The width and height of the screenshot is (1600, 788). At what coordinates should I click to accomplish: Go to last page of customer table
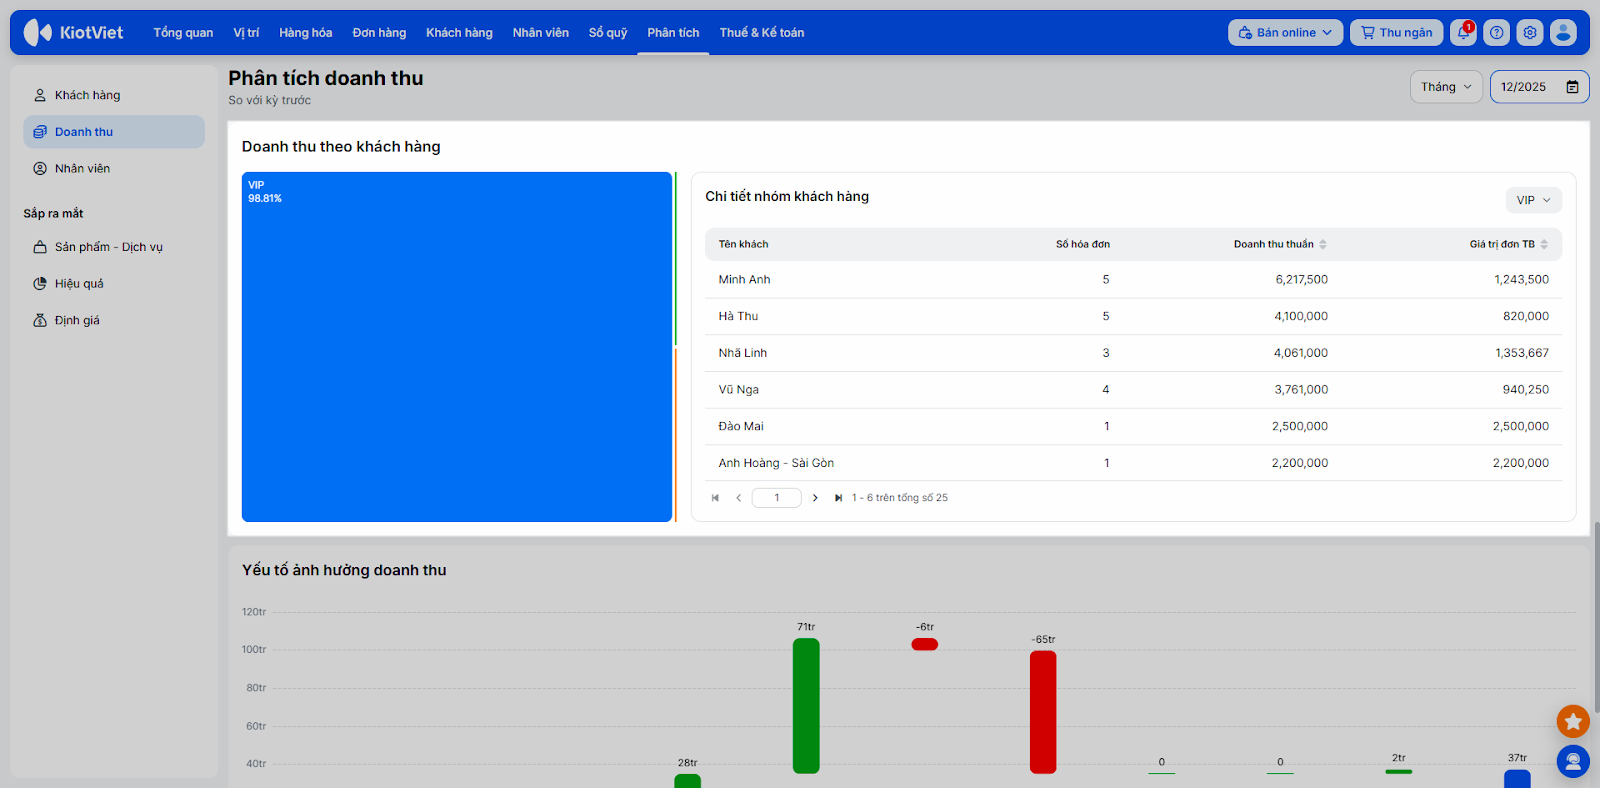click(838, 498)
